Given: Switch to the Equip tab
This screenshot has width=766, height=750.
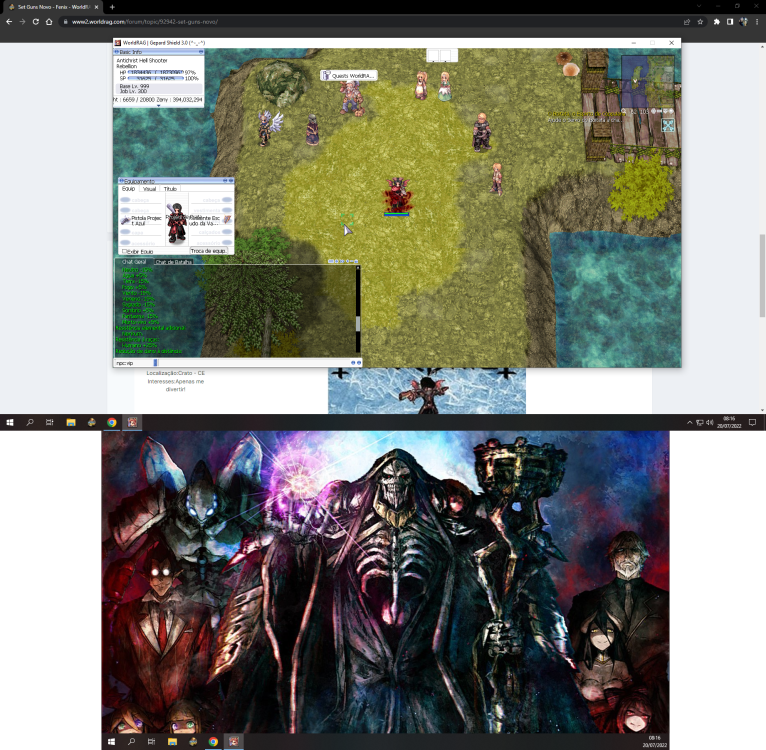Looking at the screenshot, I should [128, 189].
